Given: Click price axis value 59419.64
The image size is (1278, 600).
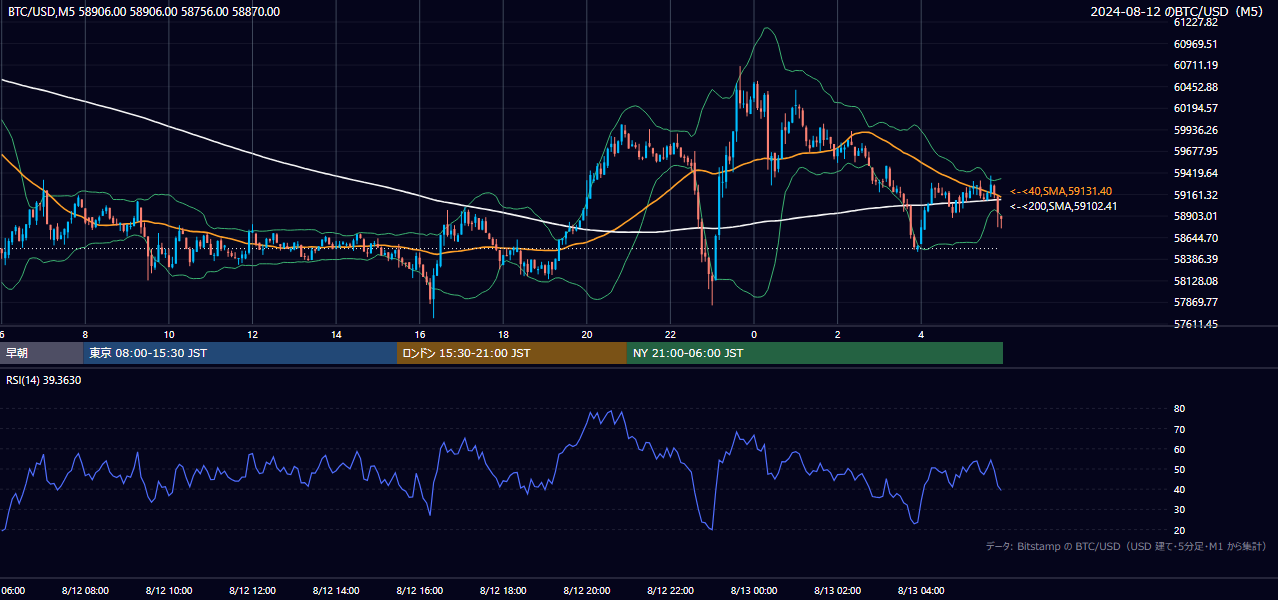Looking at the screenshot, I should click(x=1195, y=173).
